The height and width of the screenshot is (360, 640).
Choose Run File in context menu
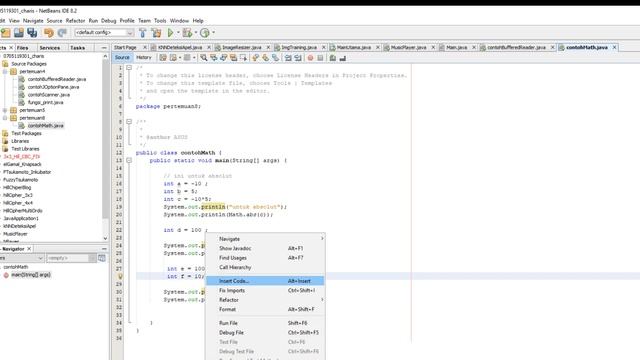coord(265,323)
